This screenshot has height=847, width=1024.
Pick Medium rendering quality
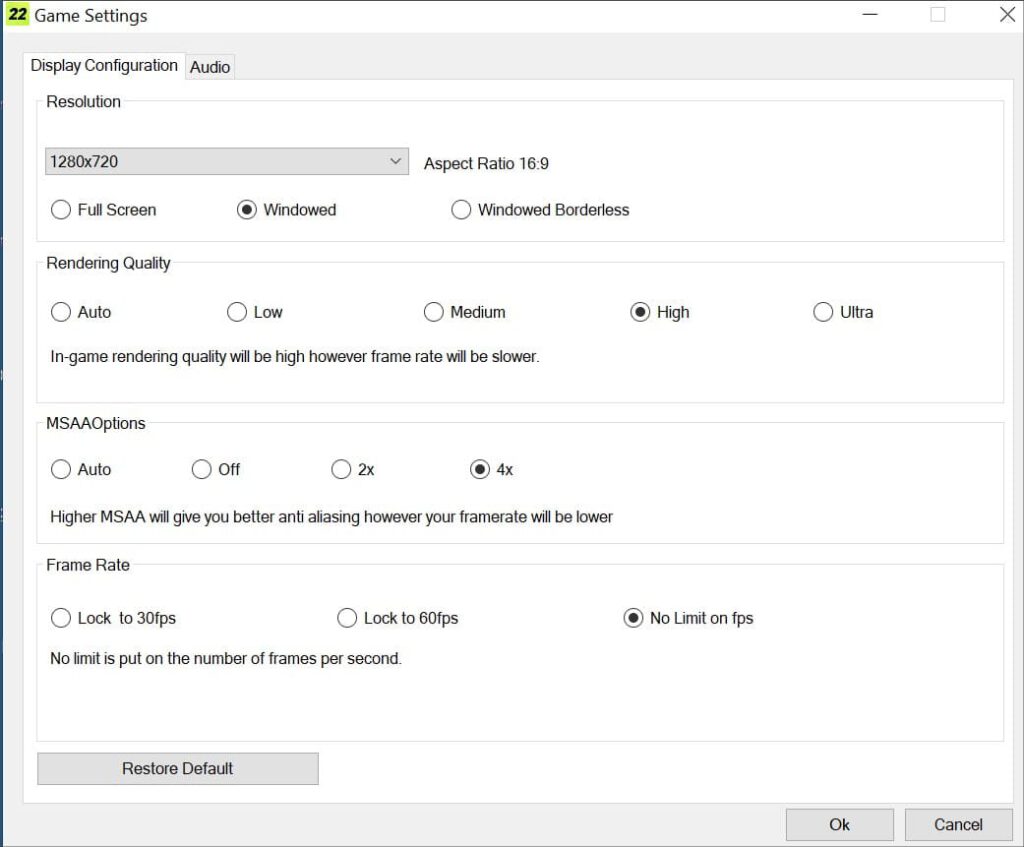click(434, 312)
